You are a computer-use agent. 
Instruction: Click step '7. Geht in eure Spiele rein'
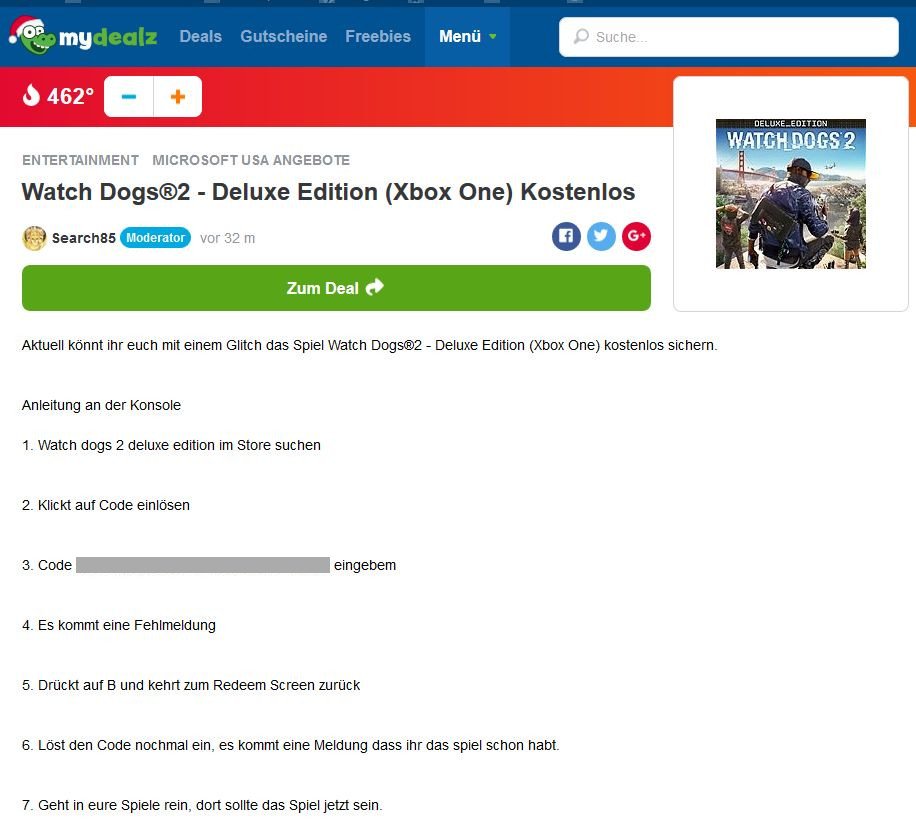click(202, 805)
